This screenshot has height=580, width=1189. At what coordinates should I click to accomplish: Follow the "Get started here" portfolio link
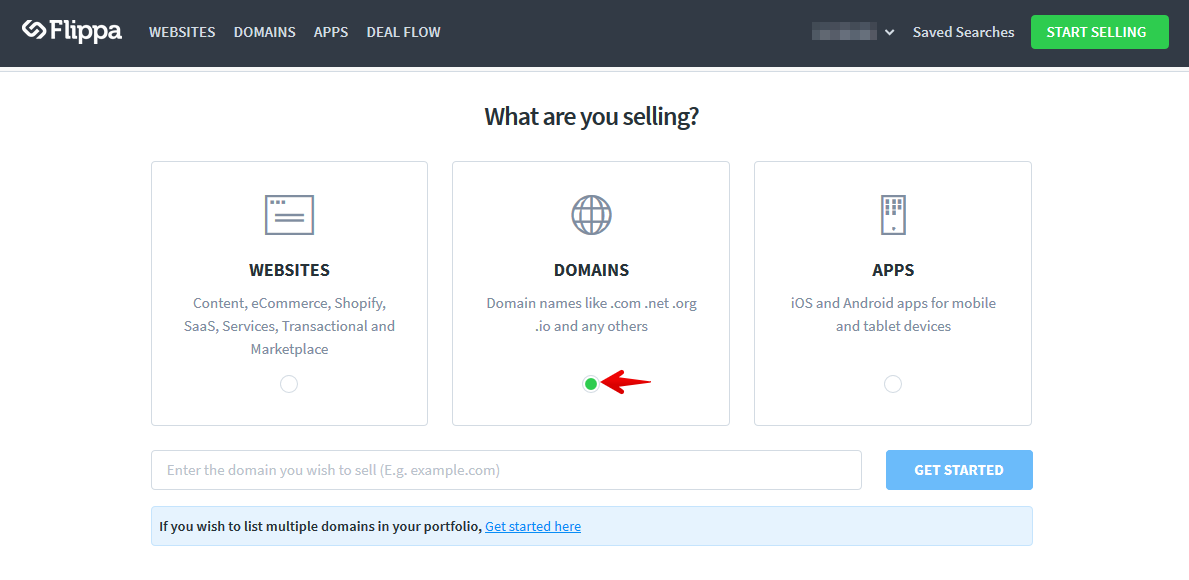click(x=532, y=526)
